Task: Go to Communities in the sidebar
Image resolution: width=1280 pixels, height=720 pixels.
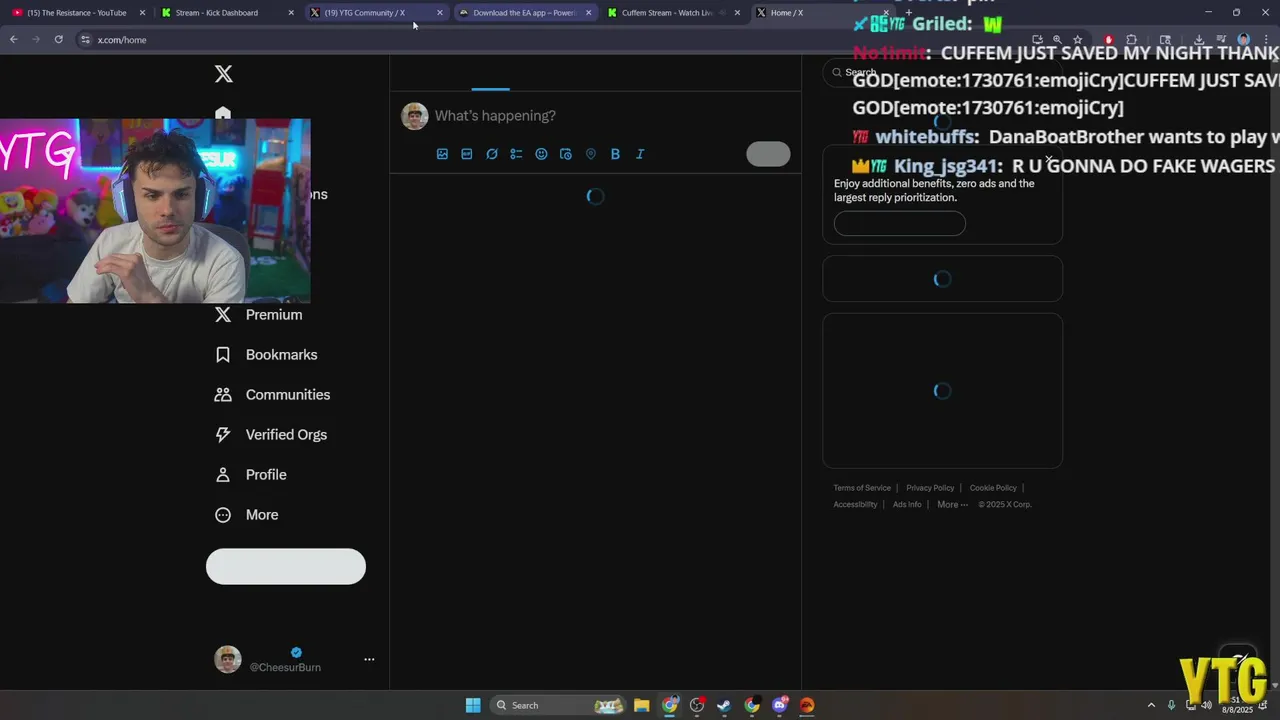Action: pos(272,395)
